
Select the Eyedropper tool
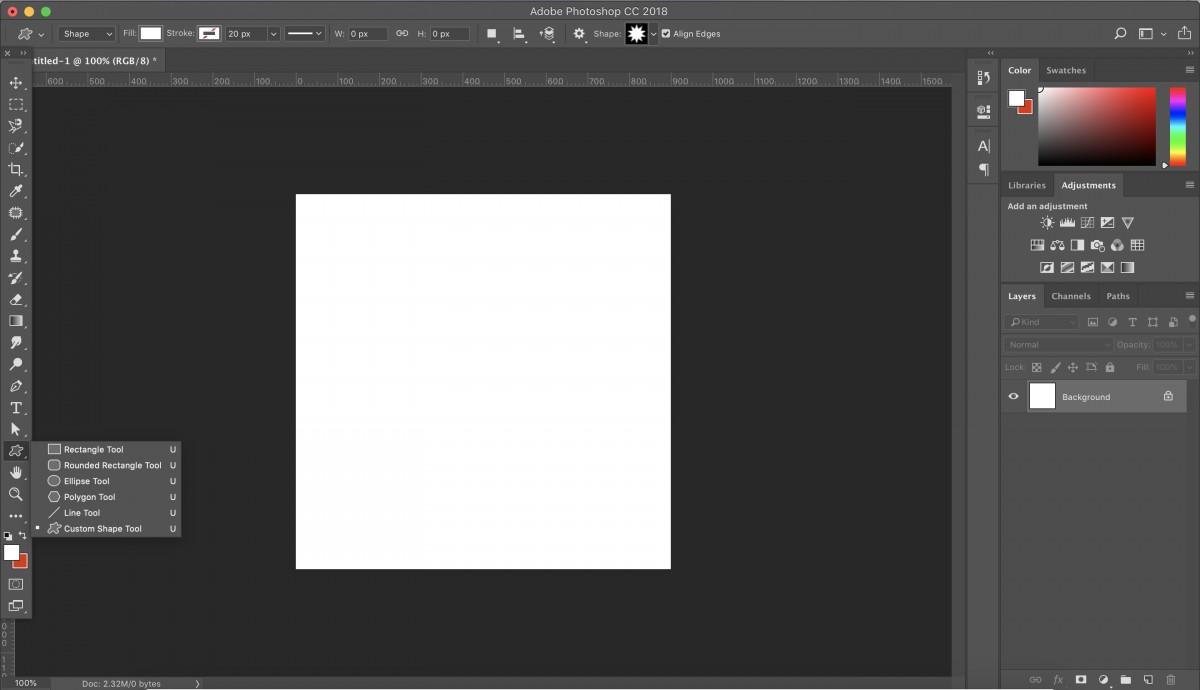pyautogui.click(x=16, y=191)
